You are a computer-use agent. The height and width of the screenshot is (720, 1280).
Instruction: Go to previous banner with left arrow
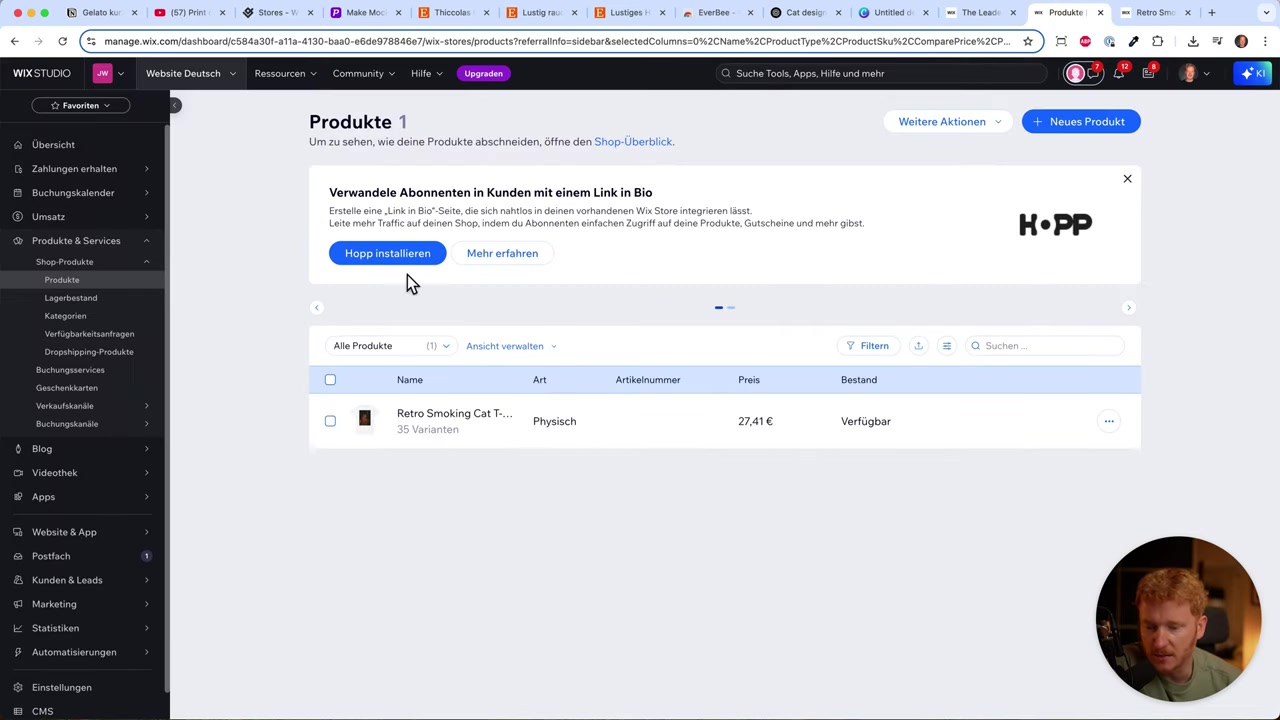(317, 307)
